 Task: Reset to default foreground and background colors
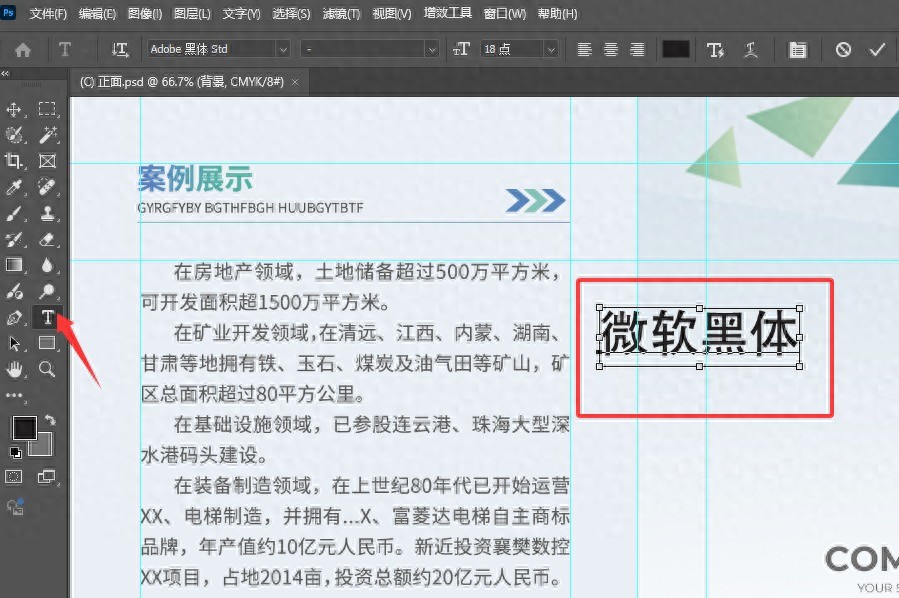coord(16,453)
